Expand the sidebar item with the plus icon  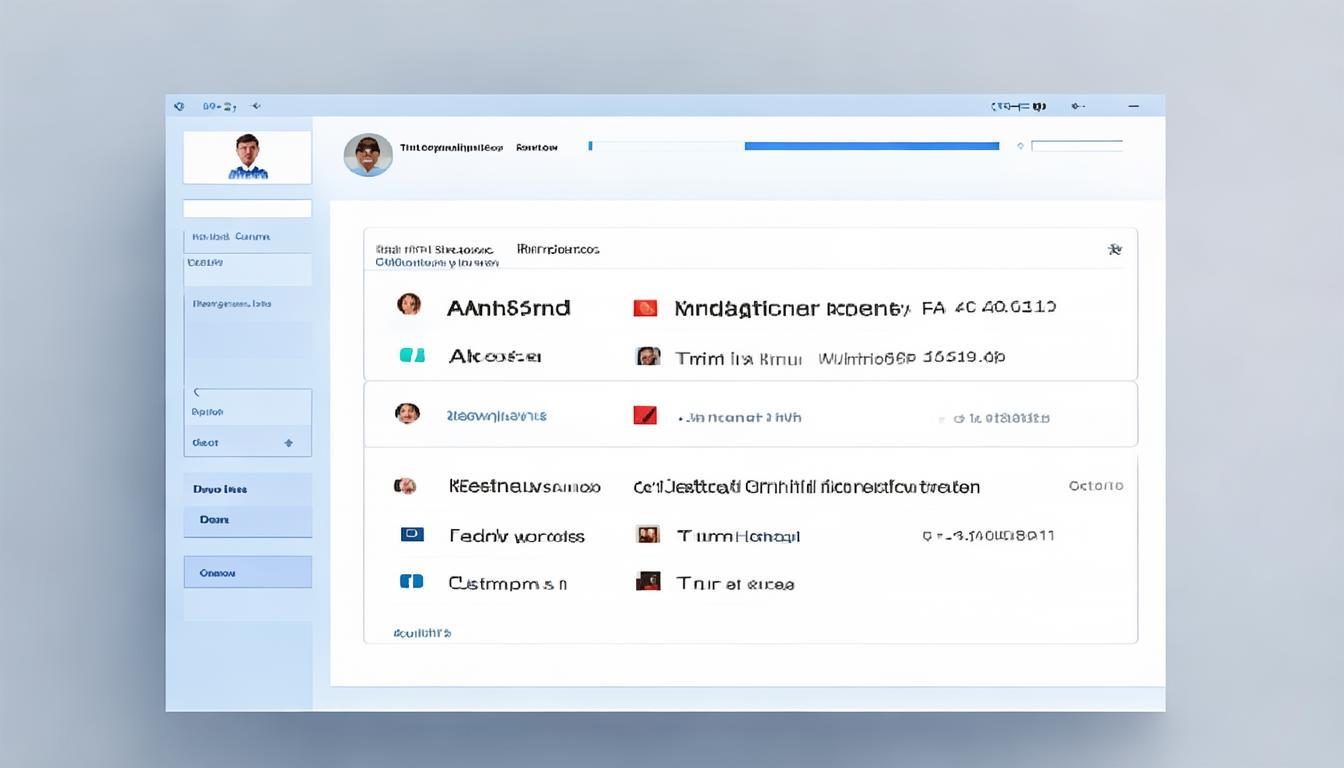pos(288,442)
